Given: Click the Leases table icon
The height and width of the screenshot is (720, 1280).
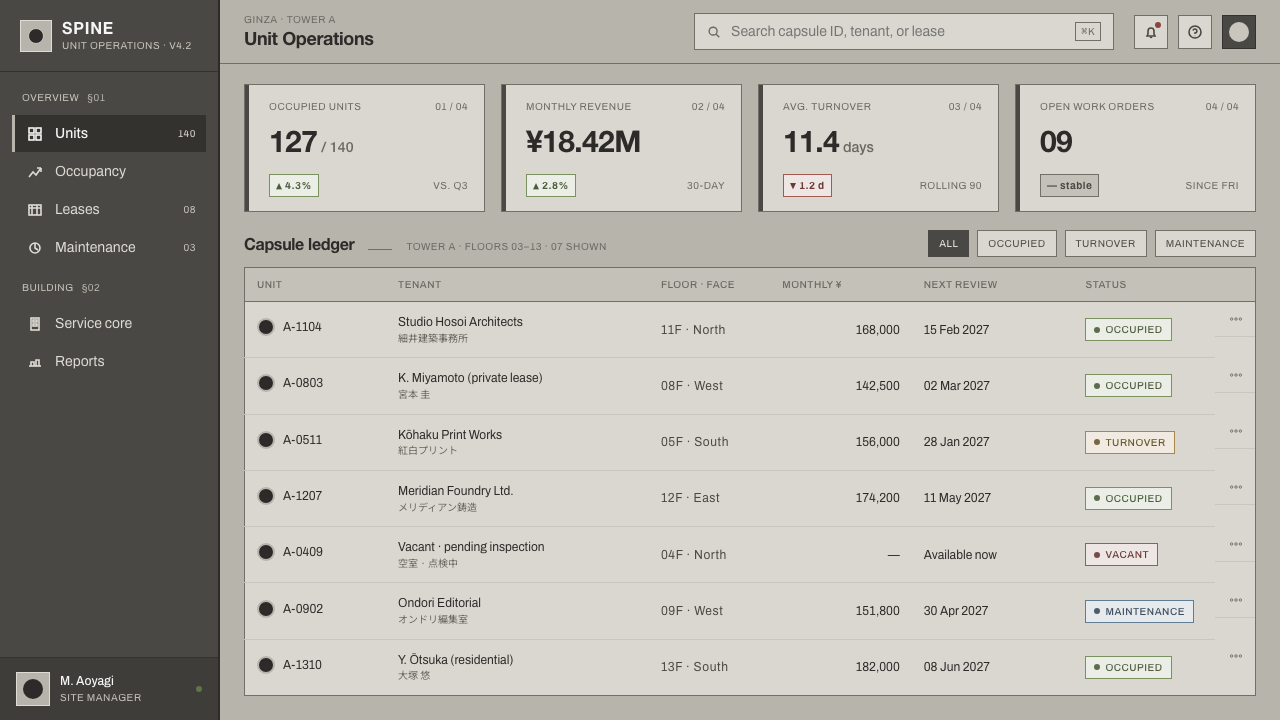Looking at the screenshot, I should coord(35,210).
